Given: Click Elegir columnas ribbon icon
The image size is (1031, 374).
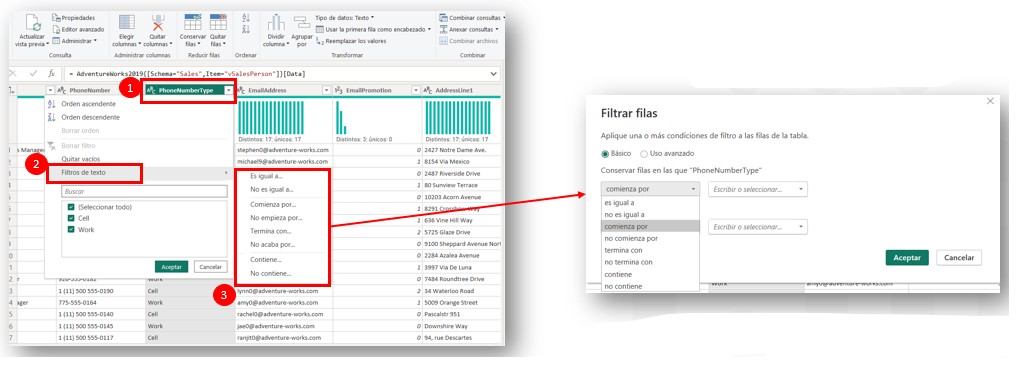Looking at the screenshot, I should tap(126, 22).
